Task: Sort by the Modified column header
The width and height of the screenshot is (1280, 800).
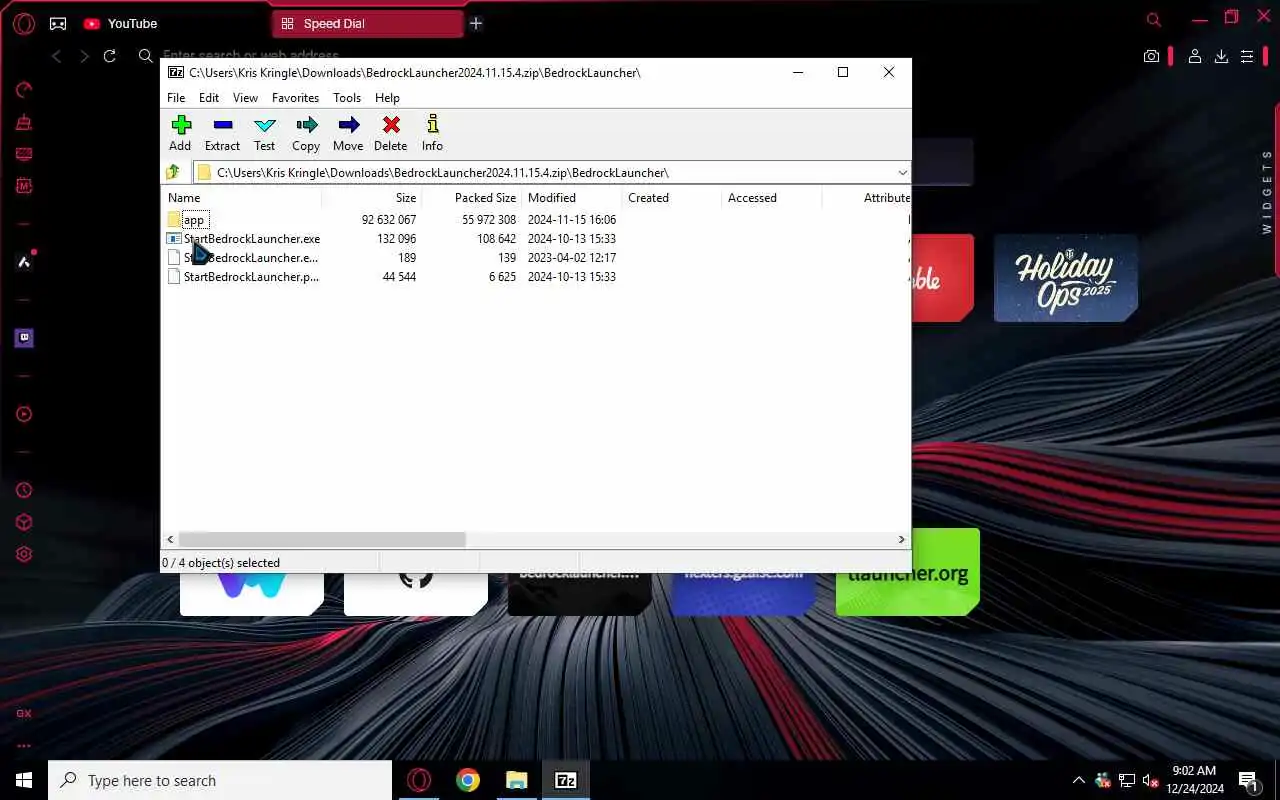Action: click(572, 198)
